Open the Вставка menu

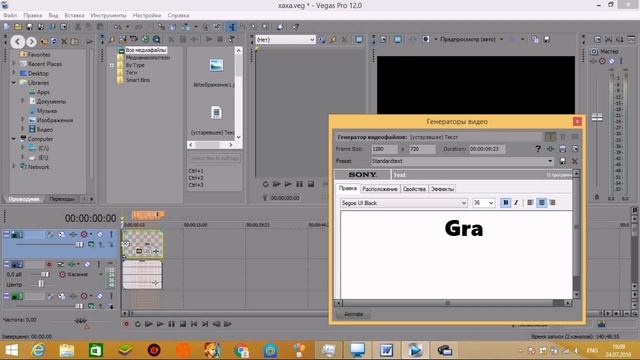(x=74, y=15)
